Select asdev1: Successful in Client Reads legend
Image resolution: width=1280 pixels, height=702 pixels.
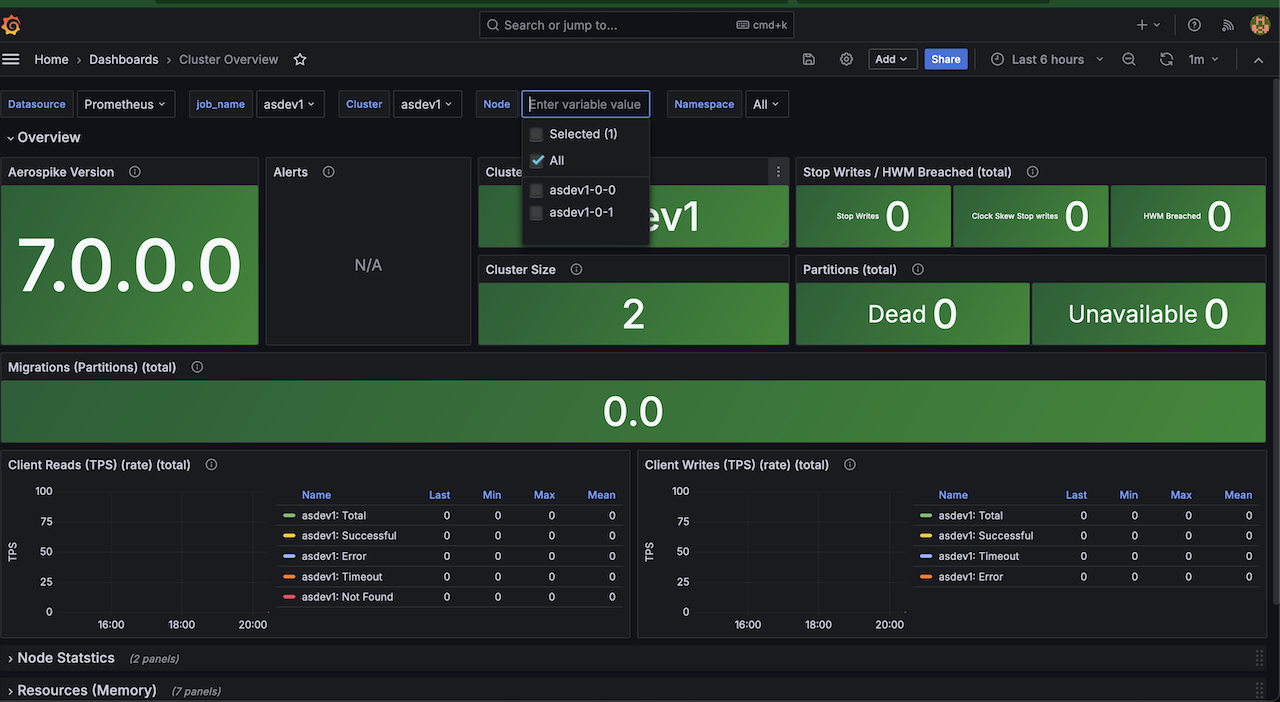tap(349, 536)
